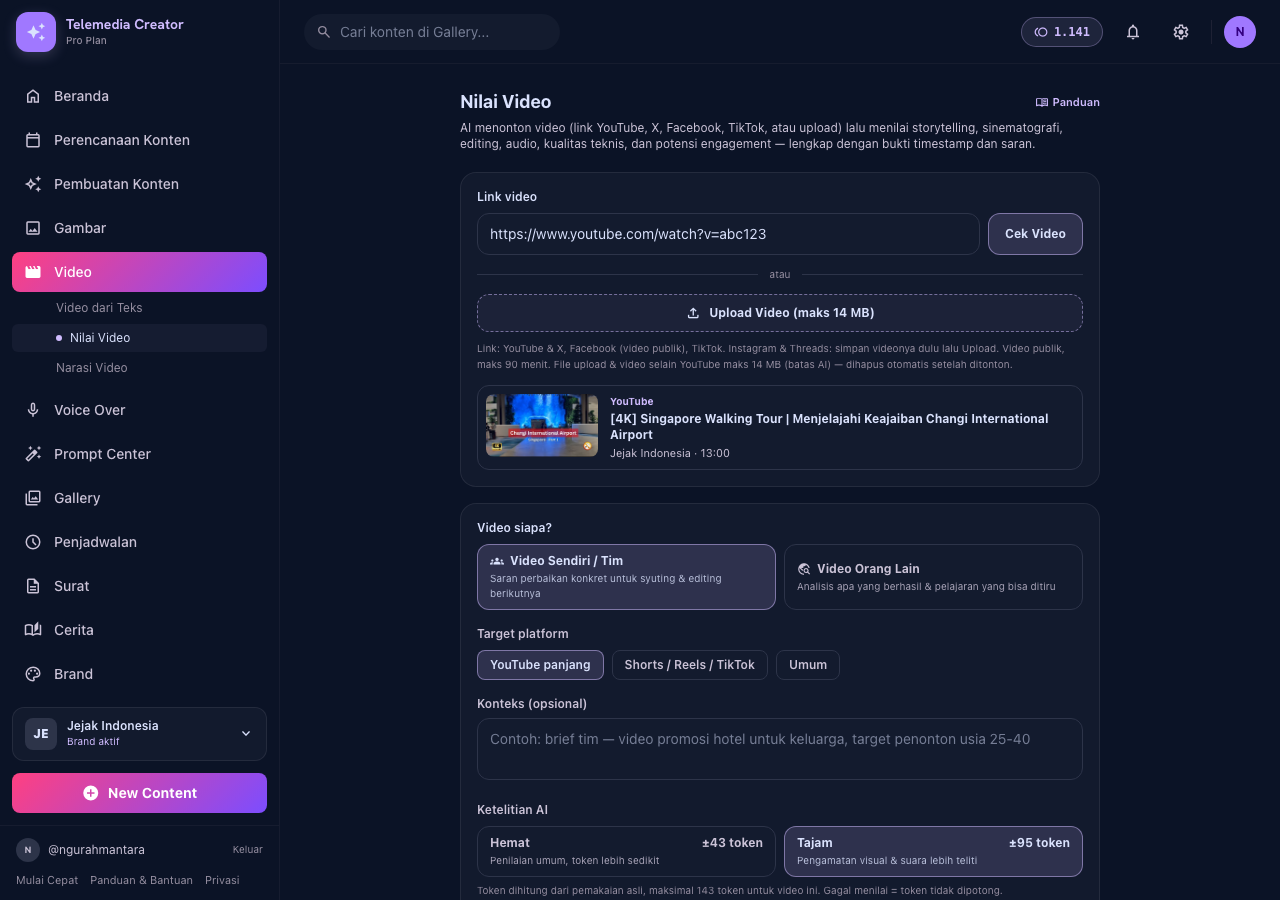Open notifications via the bell icon
This screenshot has width=1280, height=900.
[x=1133, y=32]
